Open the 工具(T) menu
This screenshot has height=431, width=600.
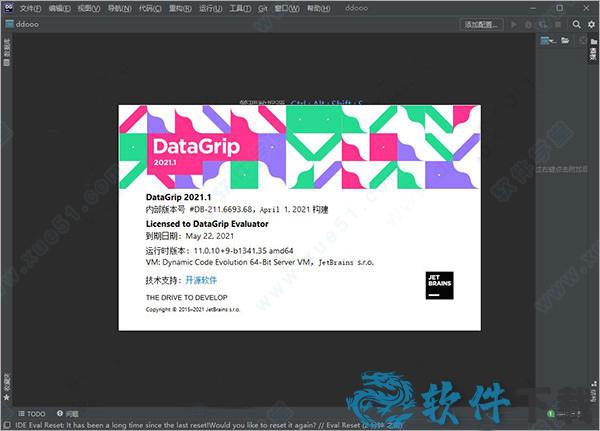[x=240, y=8]
